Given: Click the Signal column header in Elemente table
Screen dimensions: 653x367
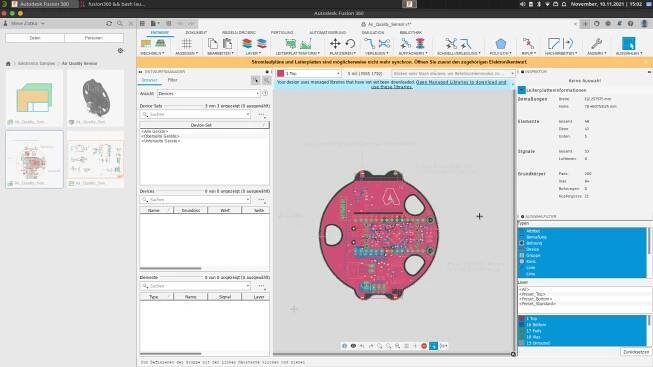Looking at the screenshot, I should pyautogui.click(x=225, y=297).
